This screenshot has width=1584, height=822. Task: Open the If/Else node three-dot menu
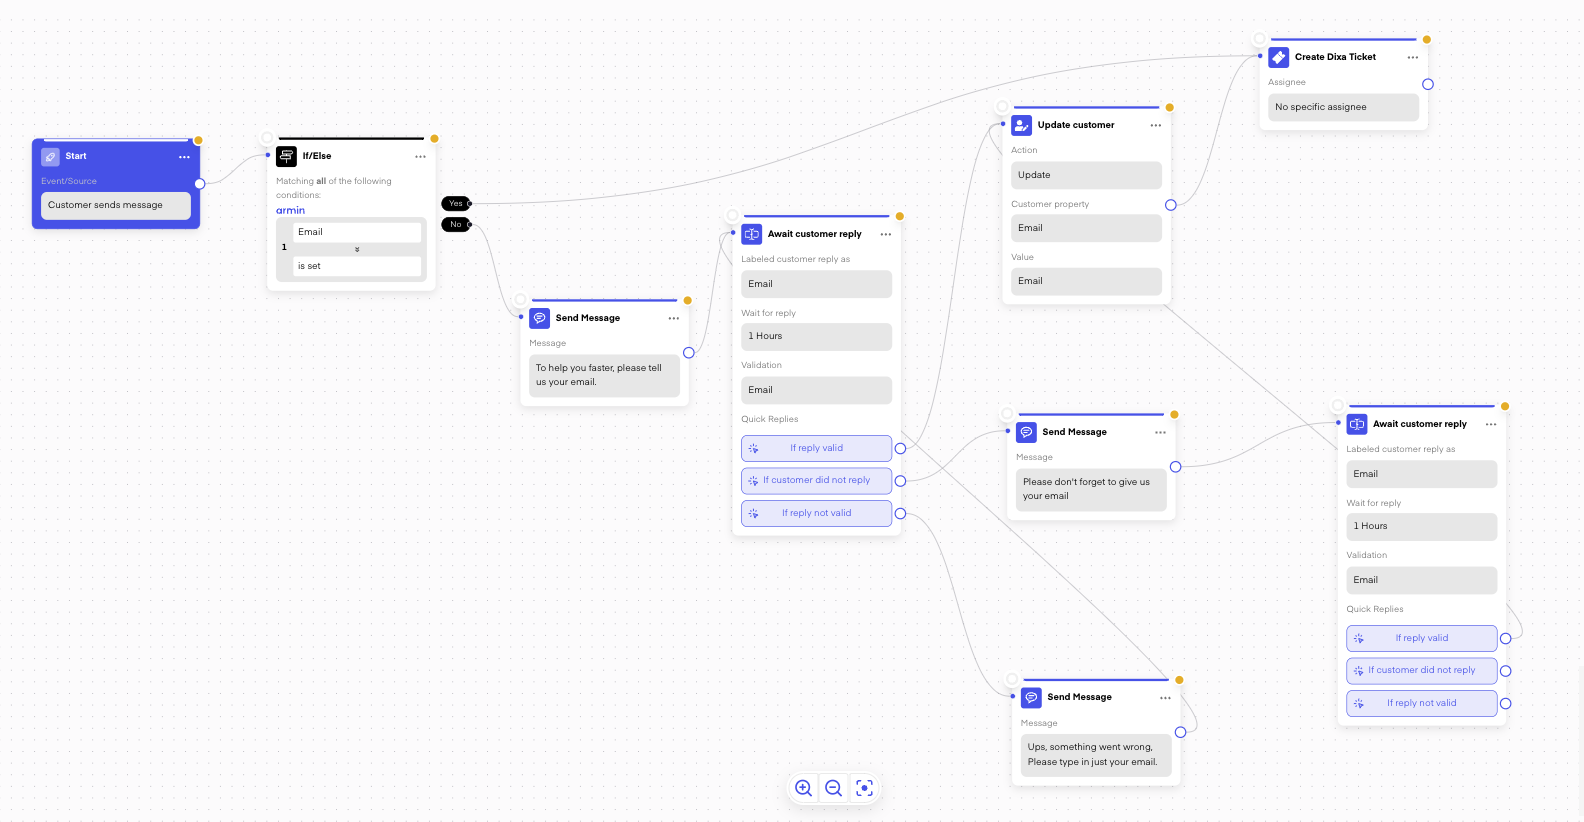coord(420,157)
